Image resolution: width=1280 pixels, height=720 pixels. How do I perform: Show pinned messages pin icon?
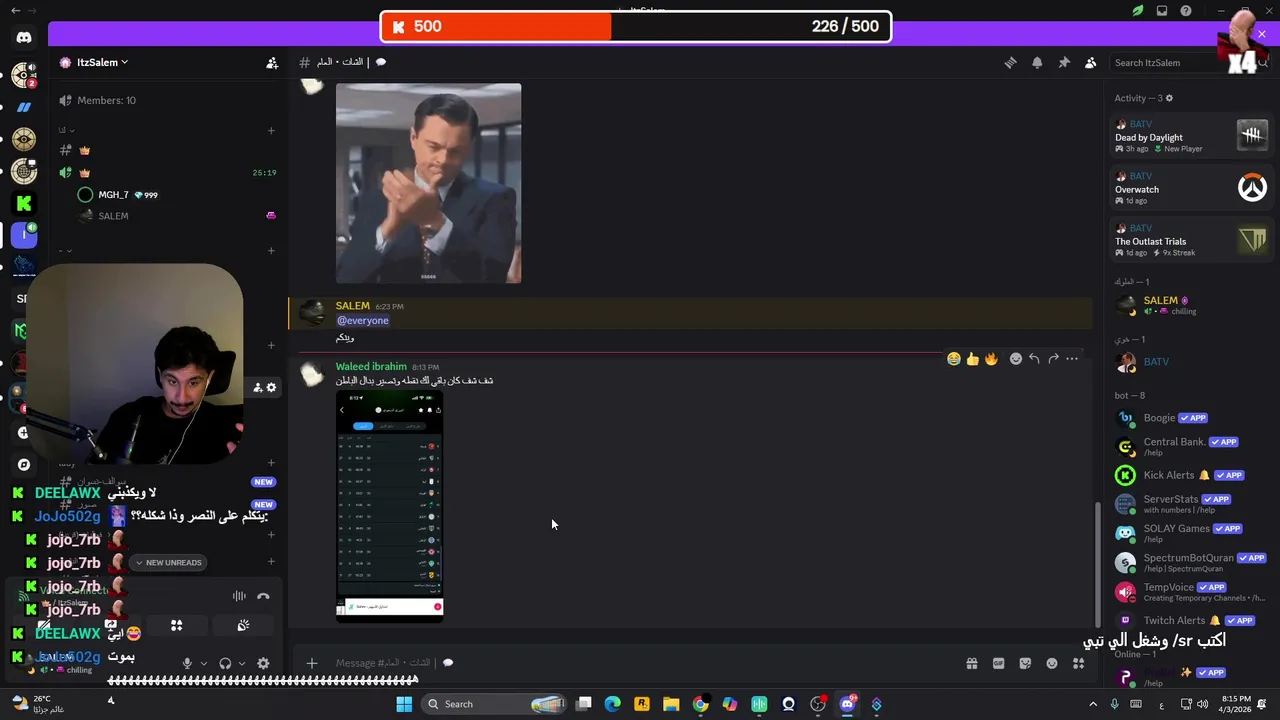coord(1064,62)
